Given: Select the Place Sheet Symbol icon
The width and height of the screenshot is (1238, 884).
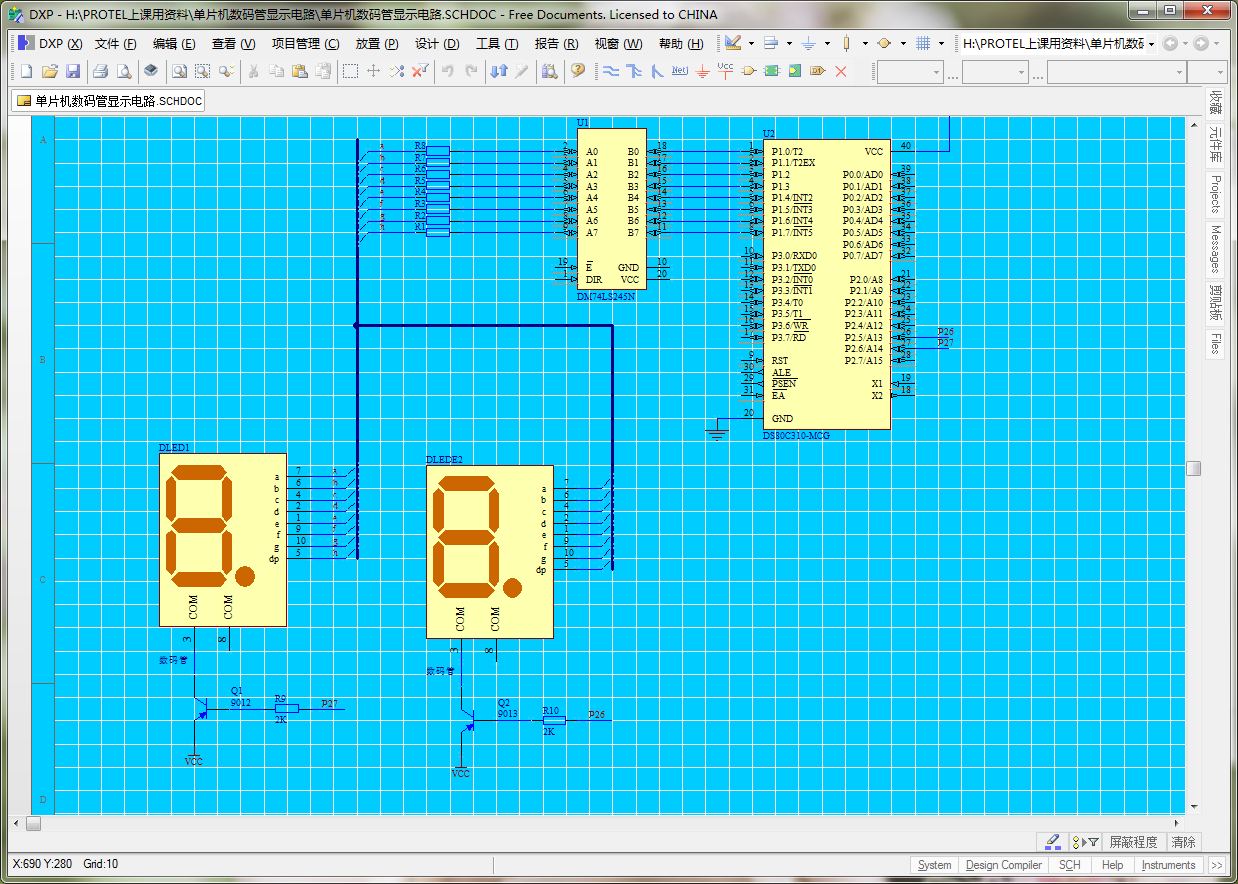Looking at the screenshot, I should point(772,71).
